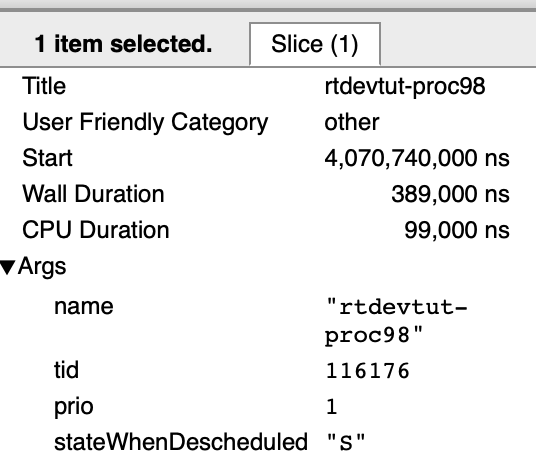Select the User Friendly Category label
Screen dimensions: 536x474
145,122
